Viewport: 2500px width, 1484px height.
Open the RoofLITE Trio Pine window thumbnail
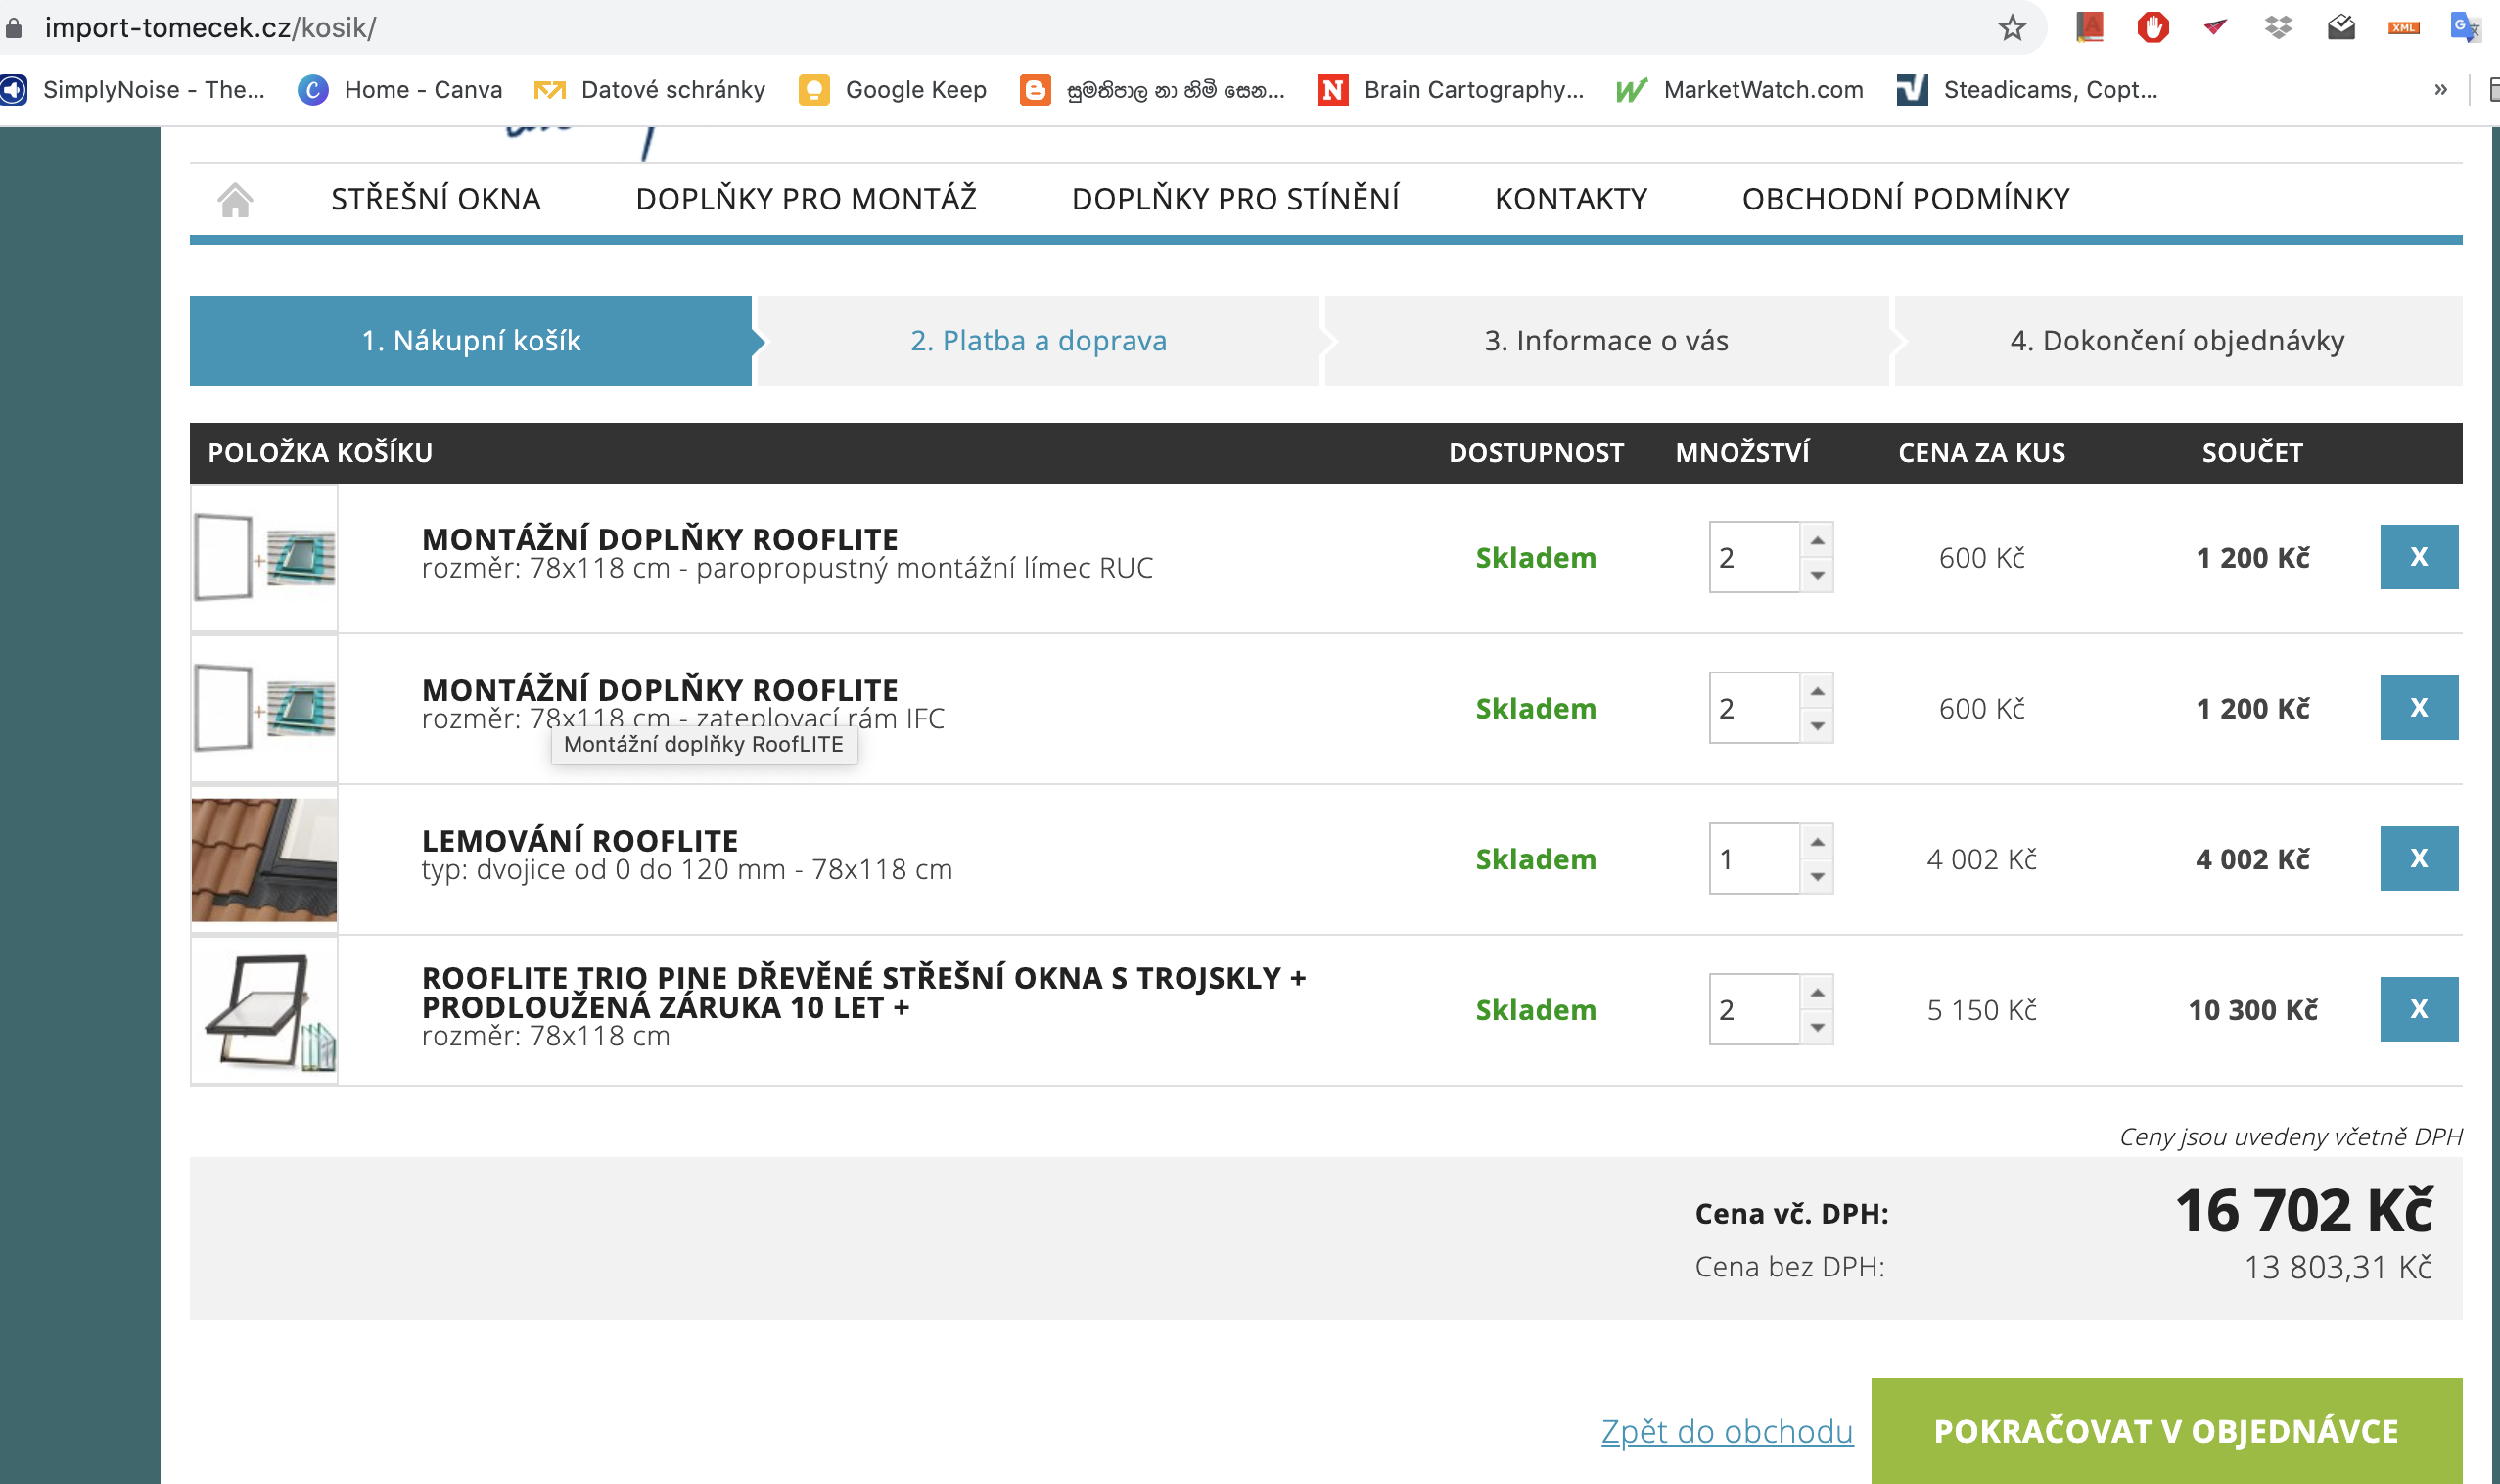264,1010
